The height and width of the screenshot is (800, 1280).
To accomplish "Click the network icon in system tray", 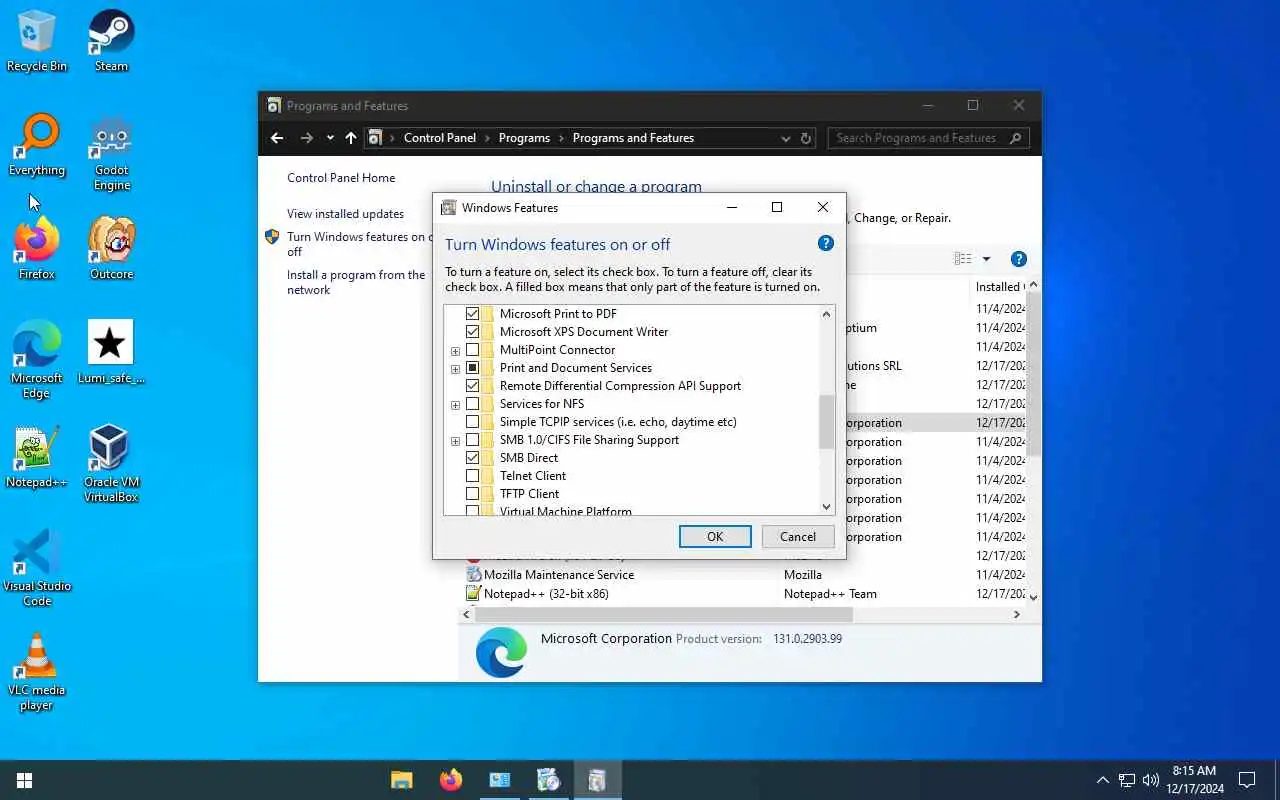I will pyautogui.click(x=1127, y=780).
